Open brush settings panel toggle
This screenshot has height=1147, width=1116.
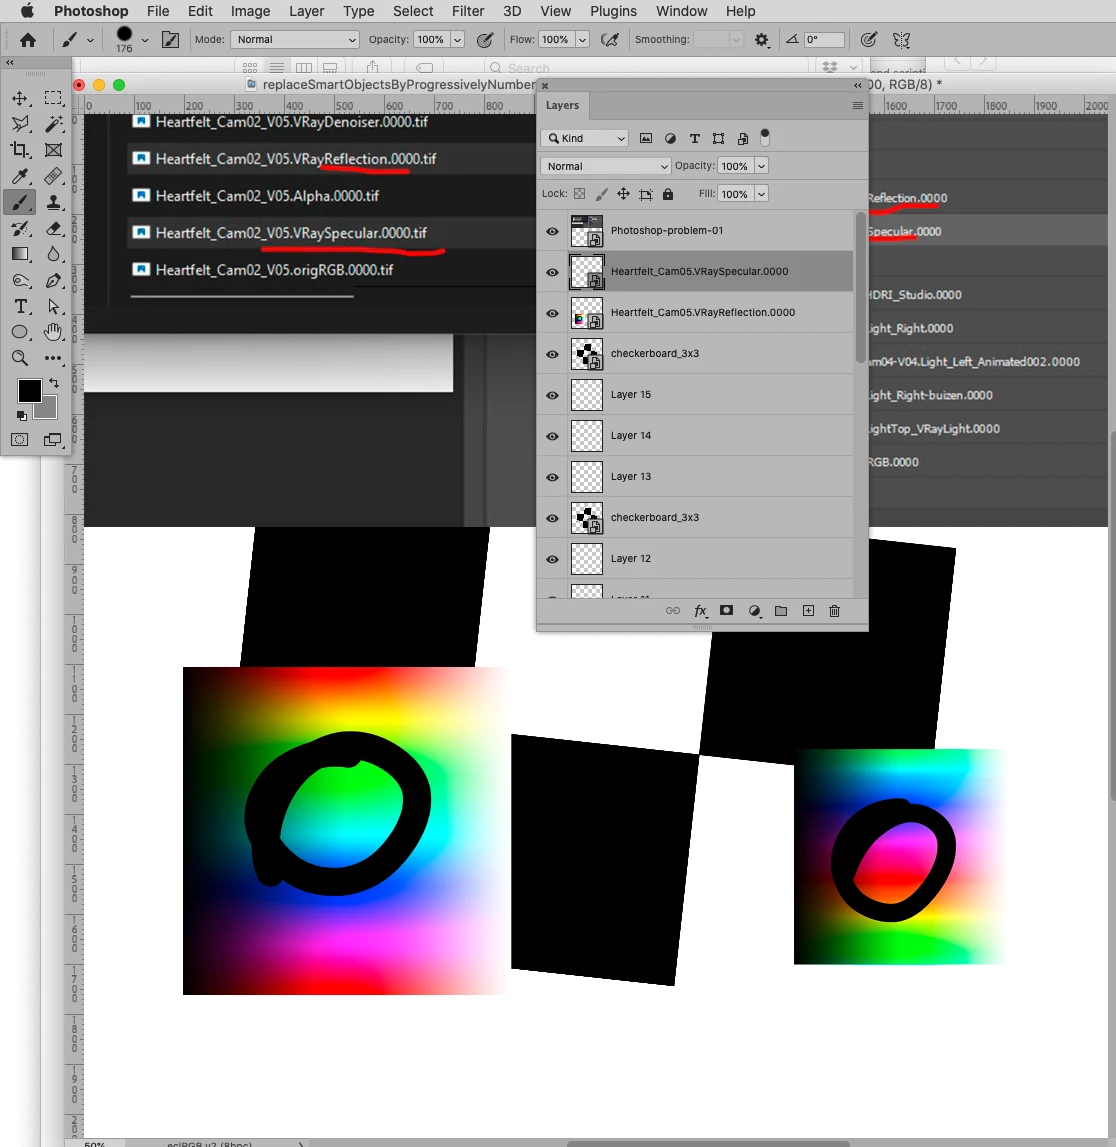pyautogui.click(x=170, y=40)
